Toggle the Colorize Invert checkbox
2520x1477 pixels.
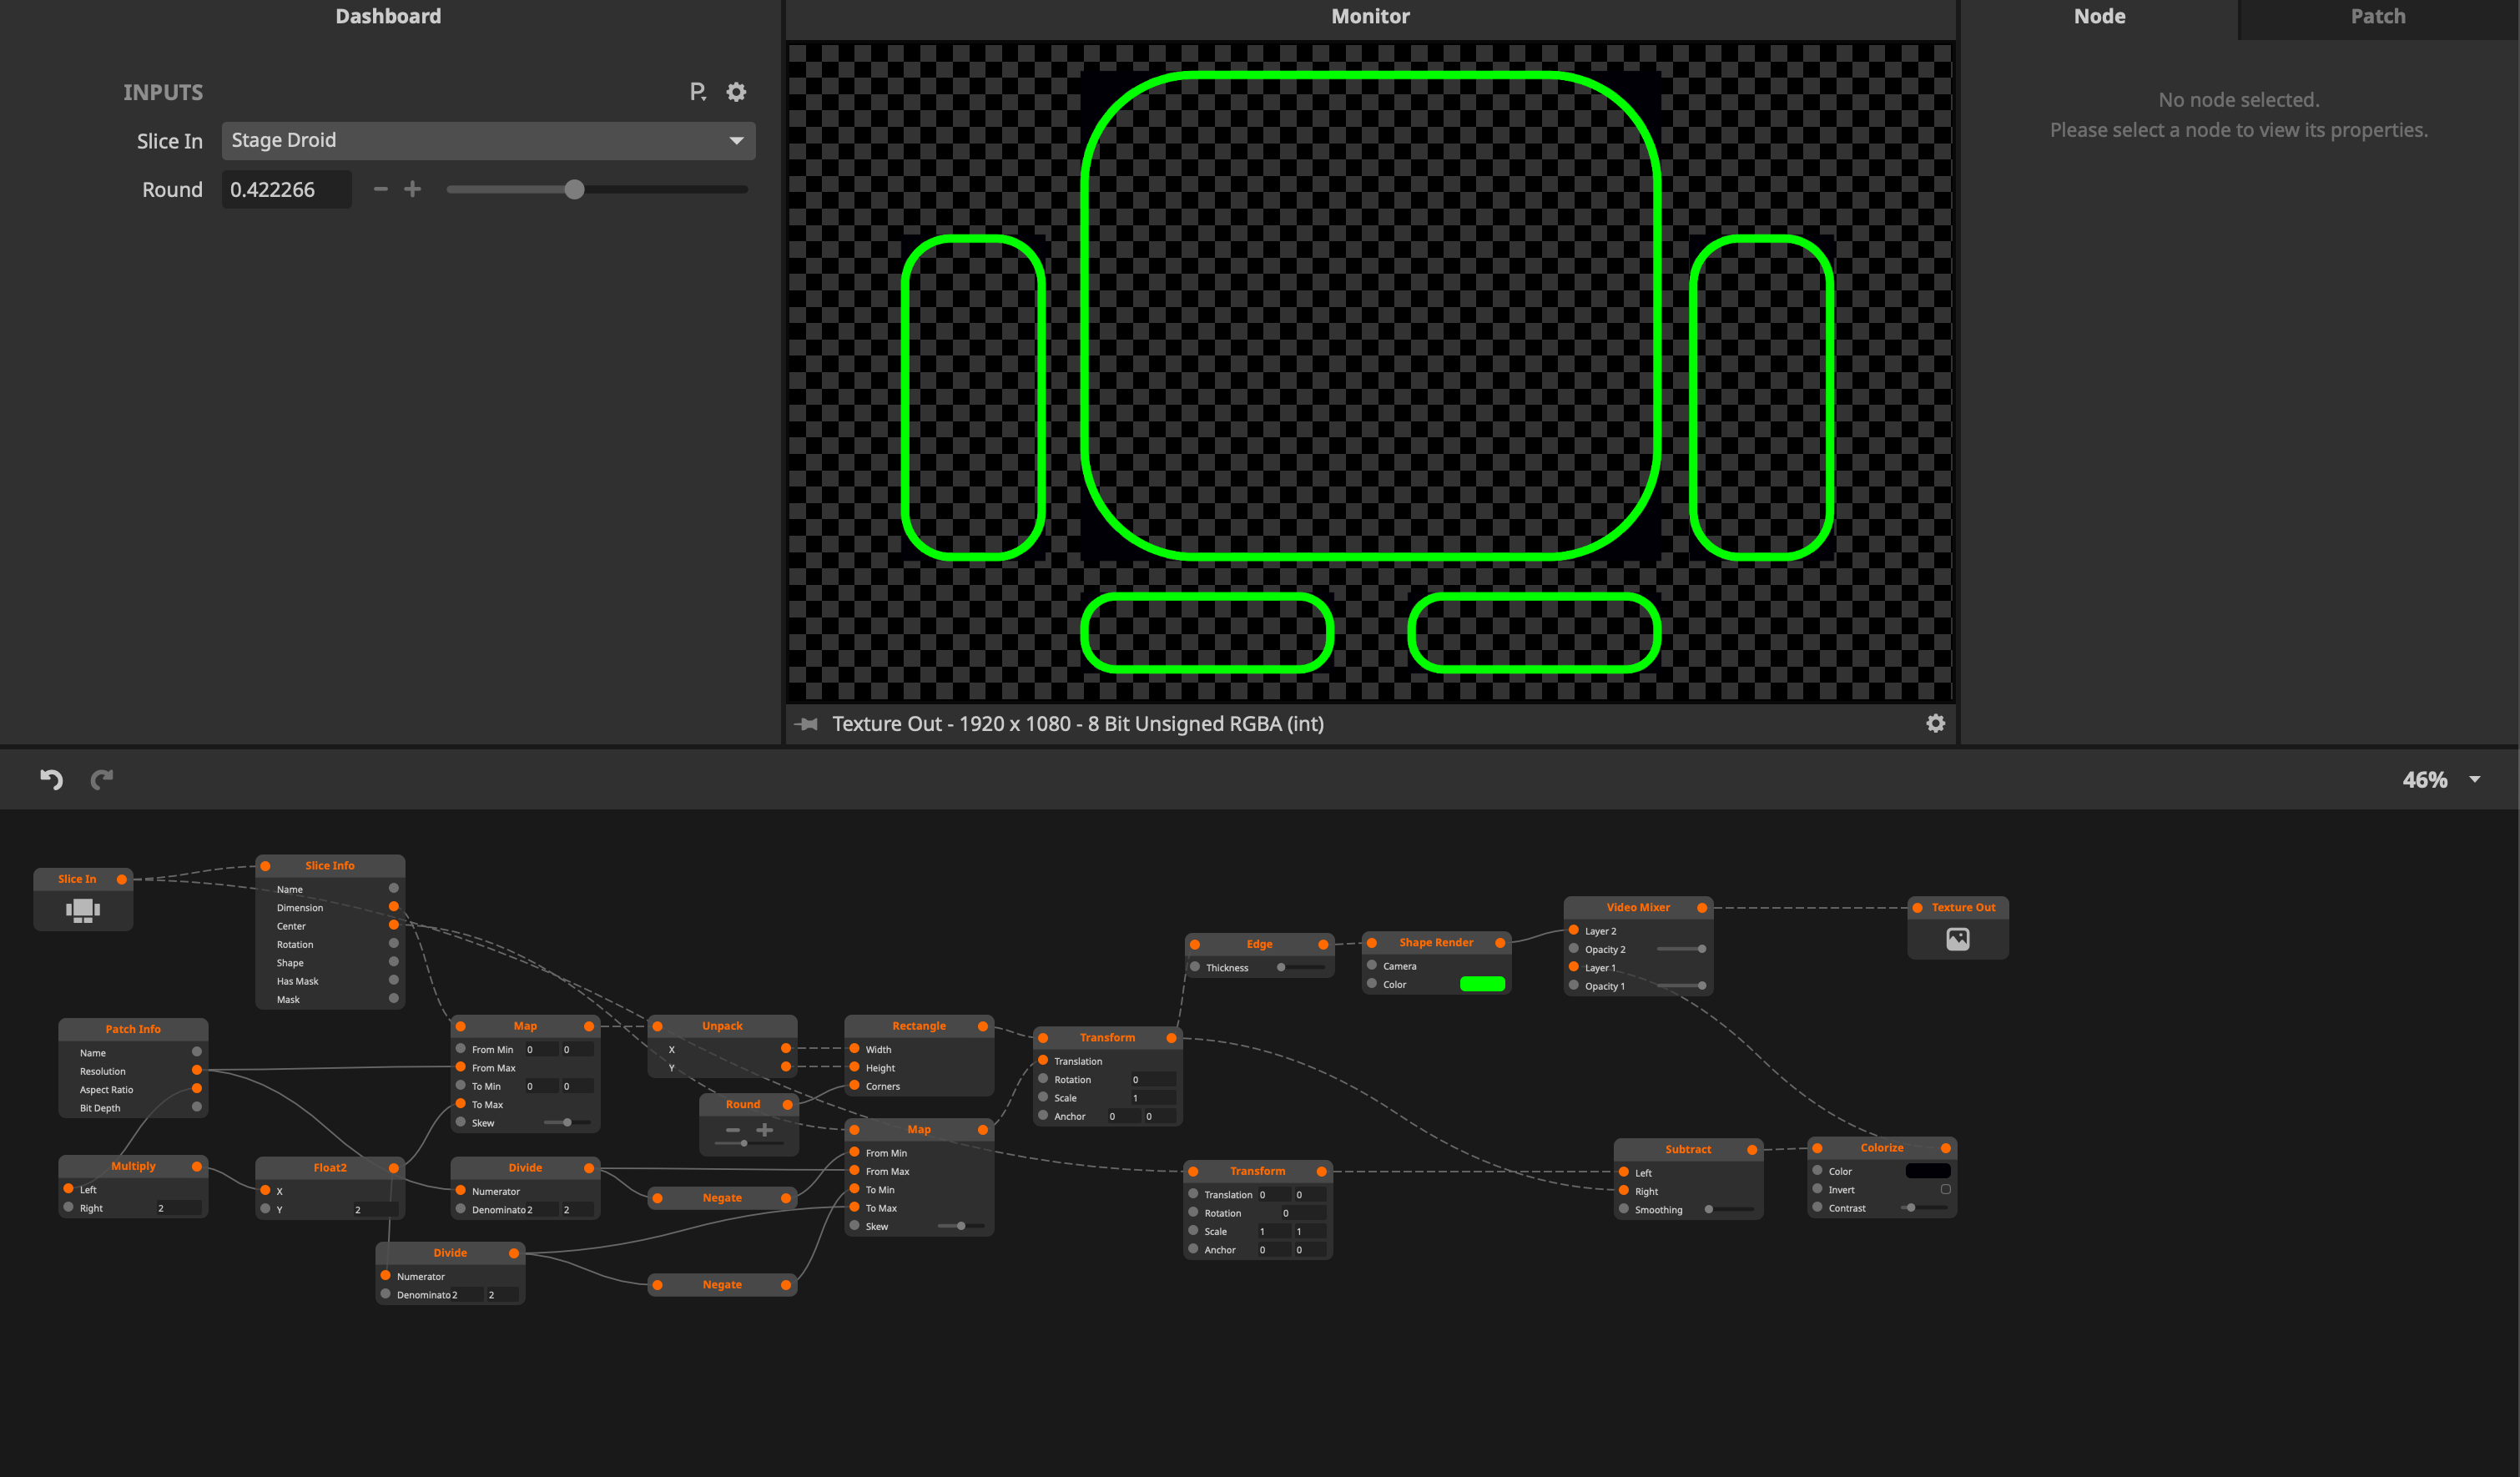click(x=1945, y=1190)
